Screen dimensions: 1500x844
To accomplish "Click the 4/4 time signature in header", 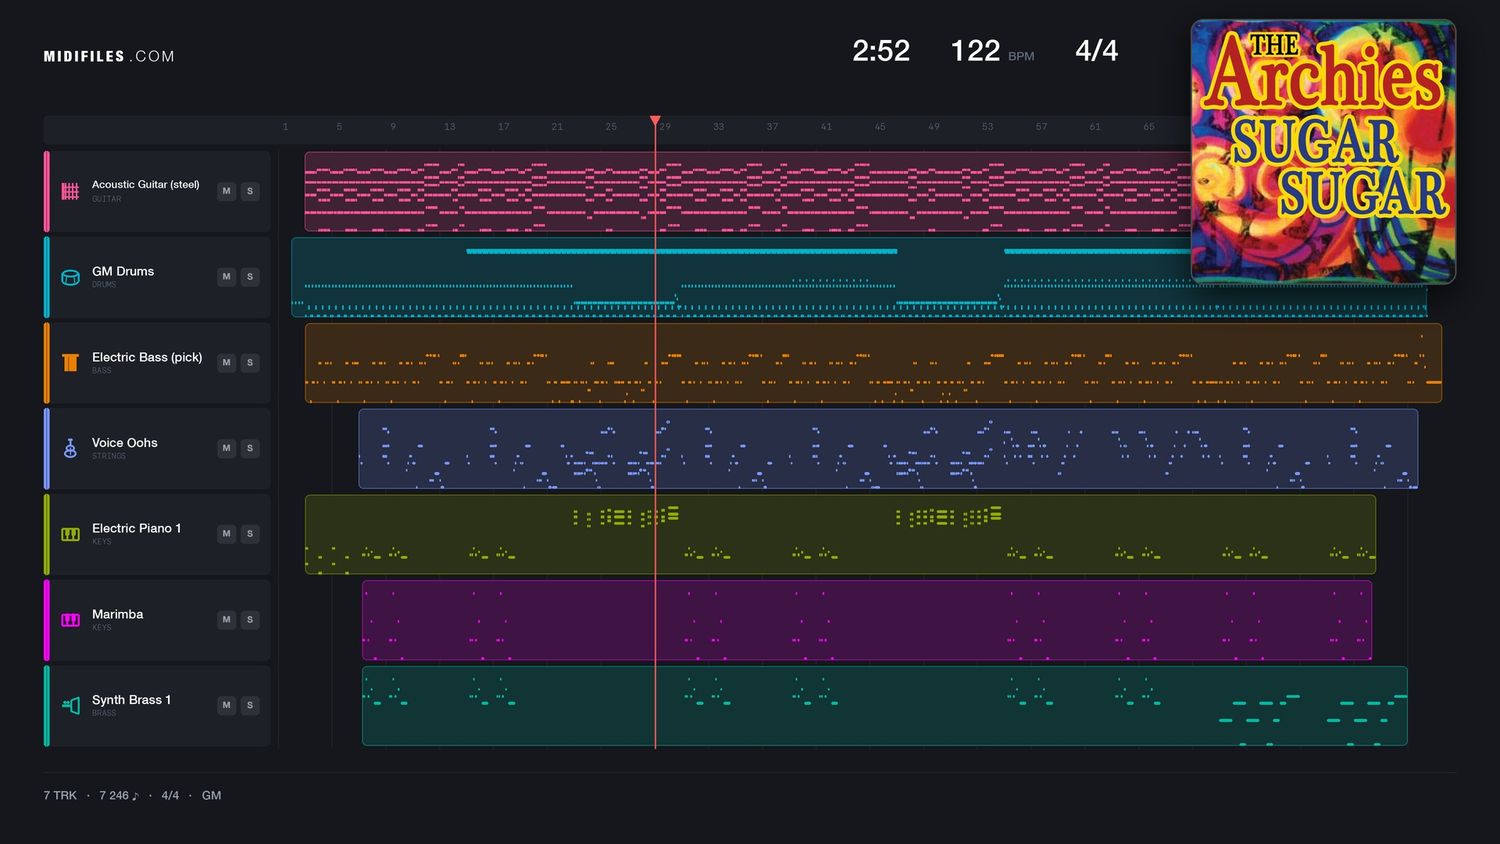I will (1096, 51).
